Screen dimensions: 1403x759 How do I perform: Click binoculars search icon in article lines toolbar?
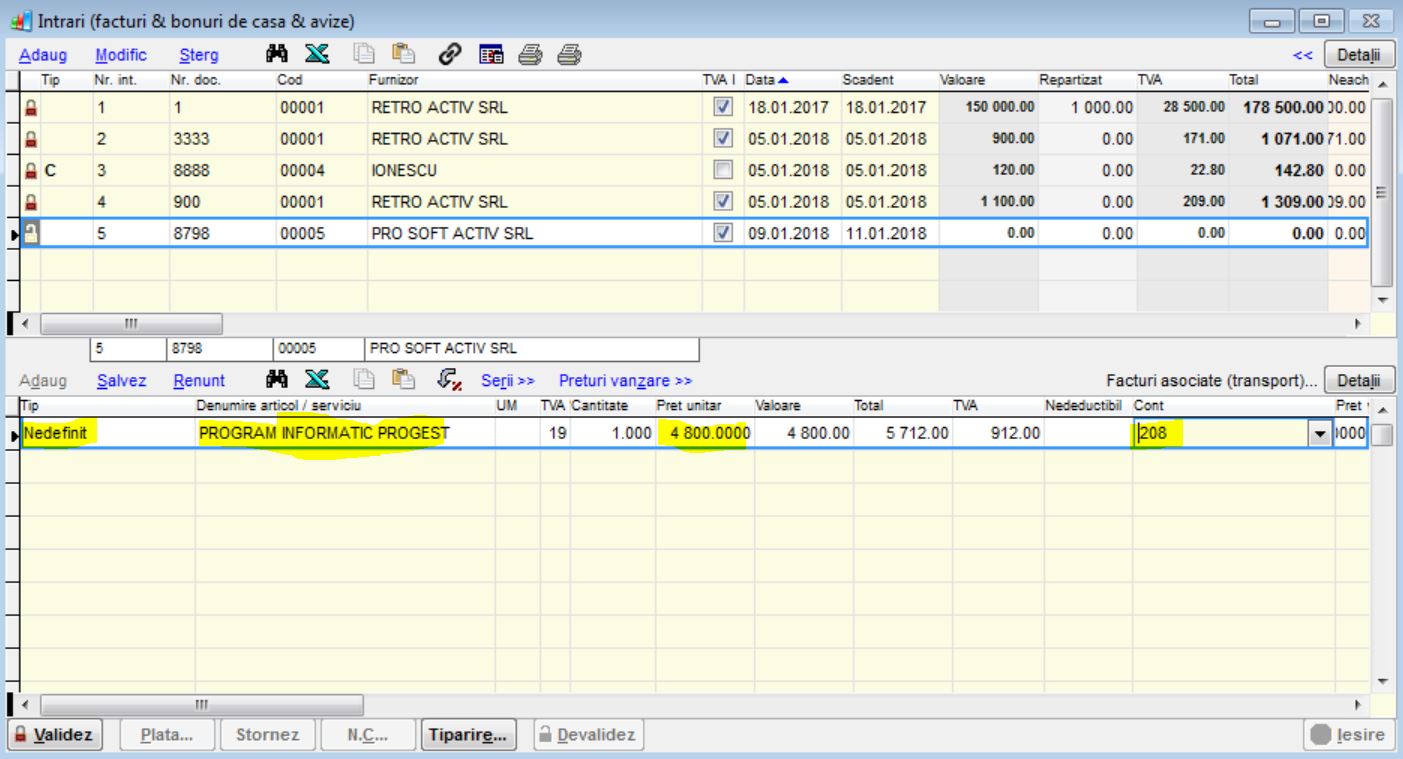pos(275,380)
